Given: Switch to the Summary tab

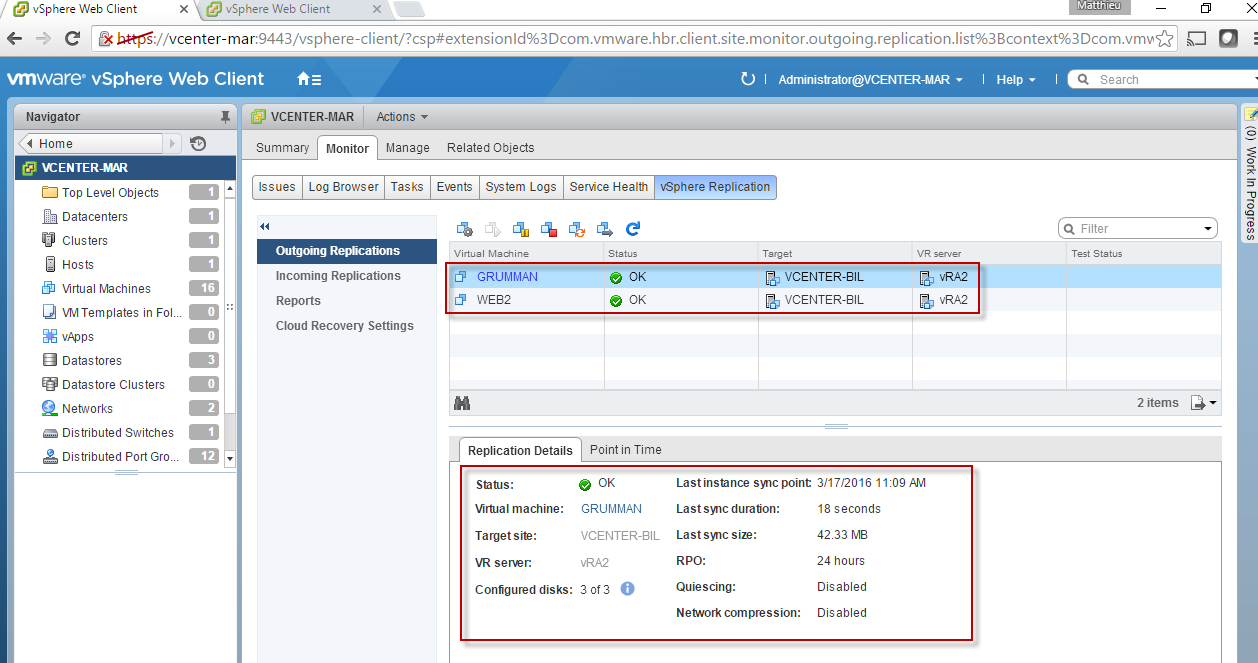Looking at the screenshot, I should 283,147.
